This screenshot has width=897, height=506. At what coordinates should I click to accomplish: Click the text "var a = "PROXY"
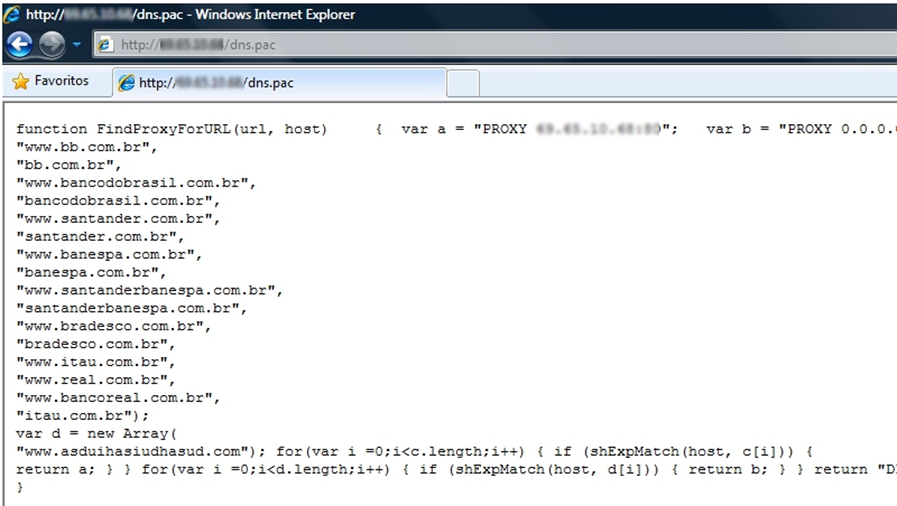464,129
